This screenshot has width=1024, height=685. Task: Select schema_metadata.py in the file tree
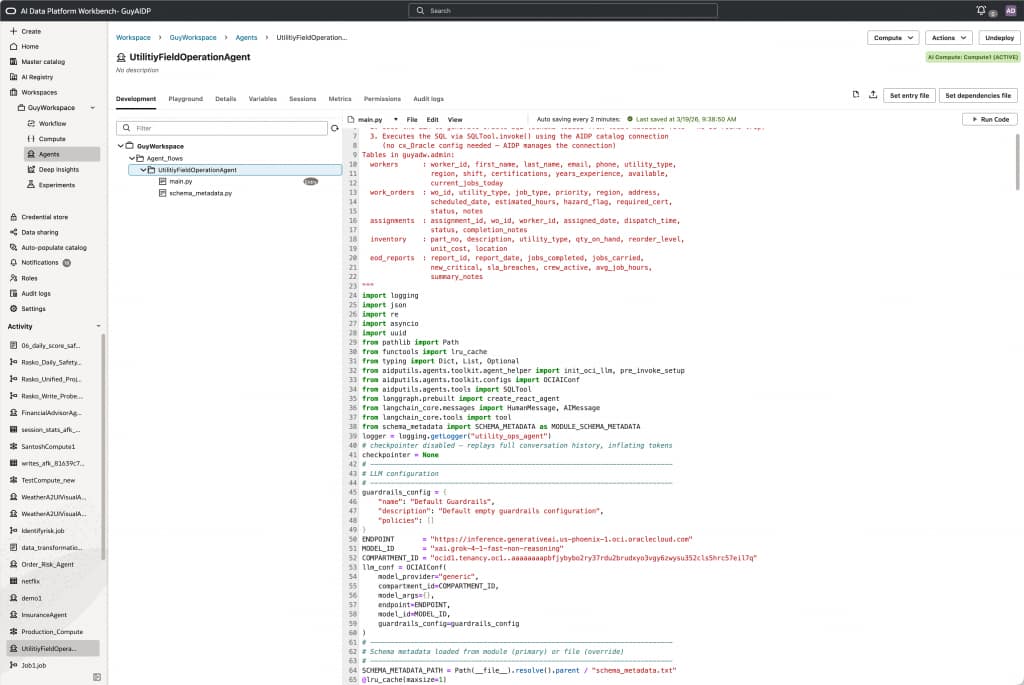pos(196,193)
